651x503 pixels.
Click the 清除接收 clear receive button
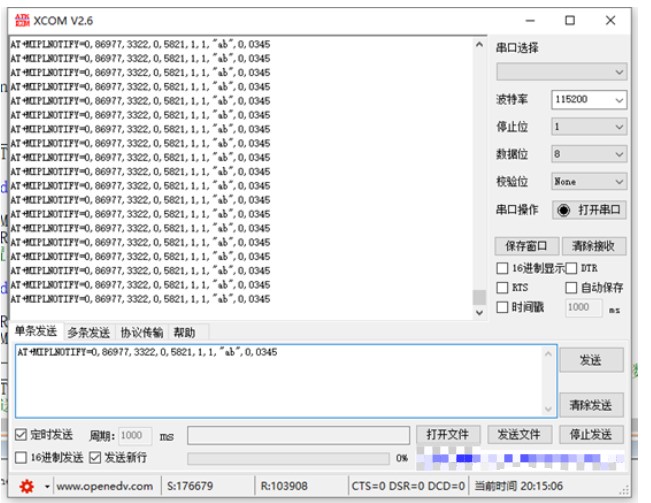tap(594, 246)
